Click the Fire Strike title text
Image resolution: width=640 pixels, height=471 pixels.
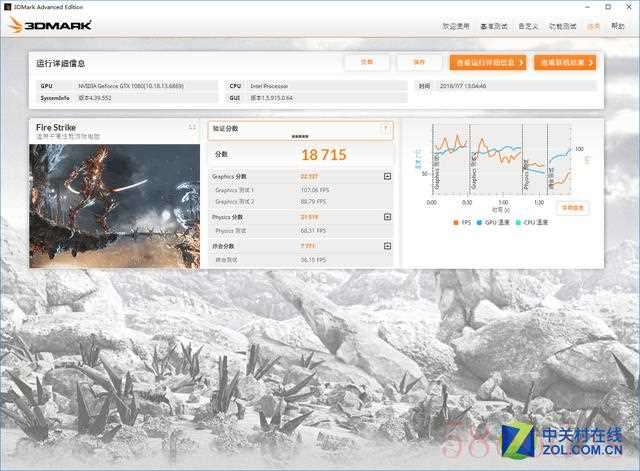(56, 127)
